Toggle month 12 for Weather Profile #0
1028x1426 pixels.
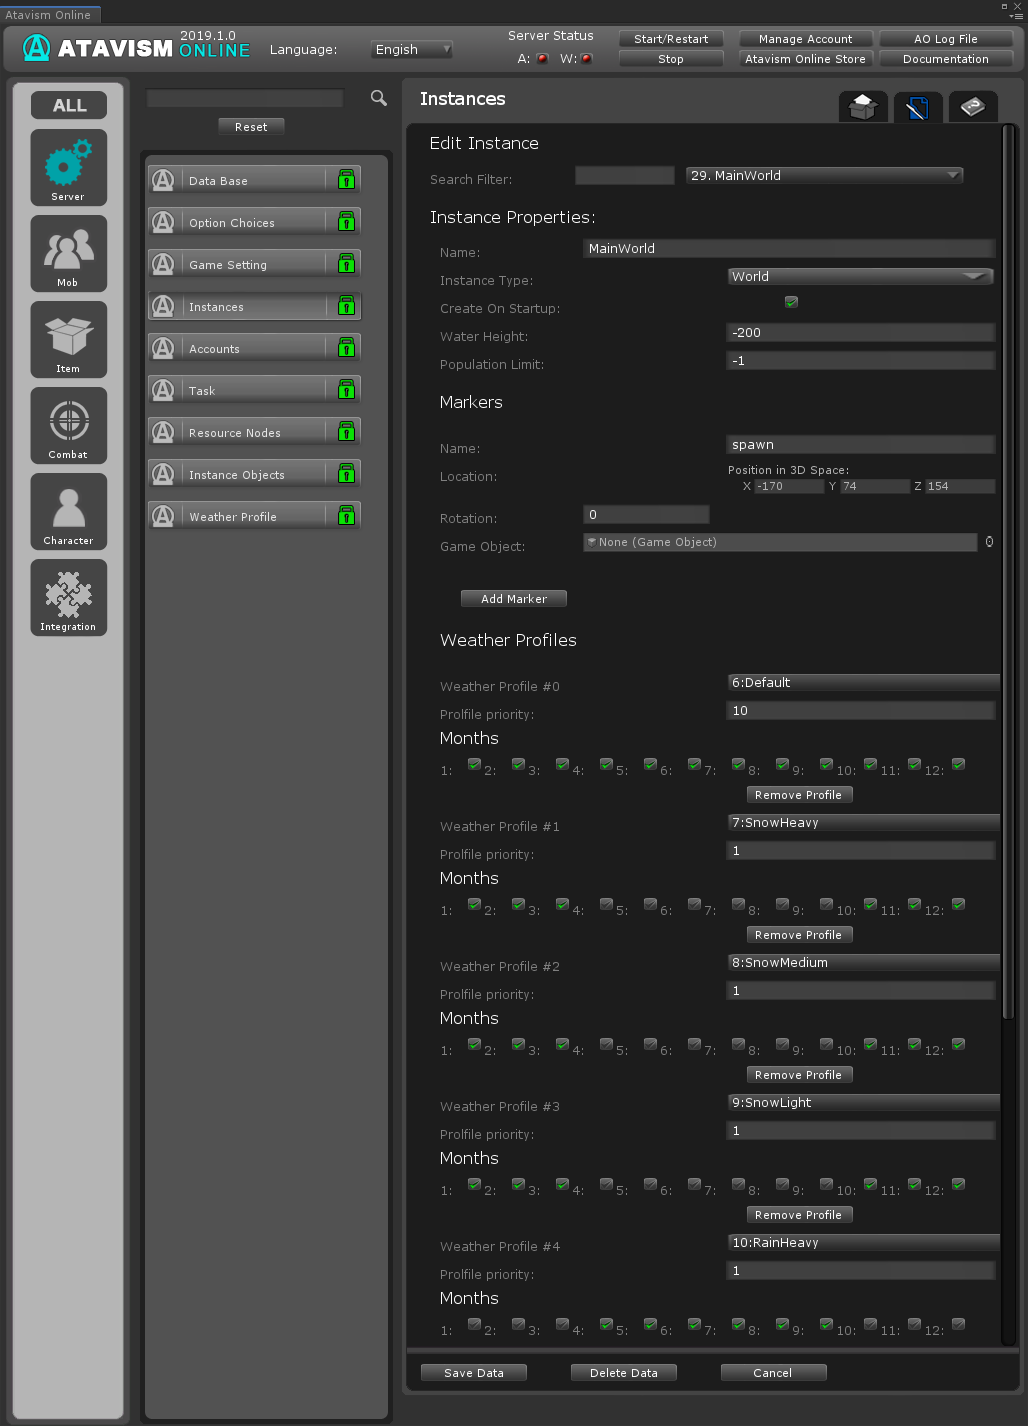(958, 765)
